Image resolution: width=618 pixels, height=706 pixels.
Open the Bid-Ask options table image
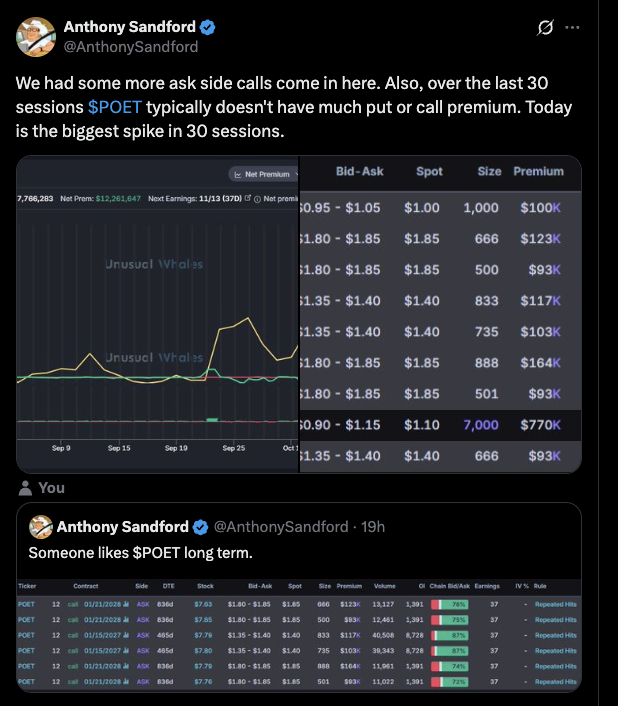click(x=440, y=315)
